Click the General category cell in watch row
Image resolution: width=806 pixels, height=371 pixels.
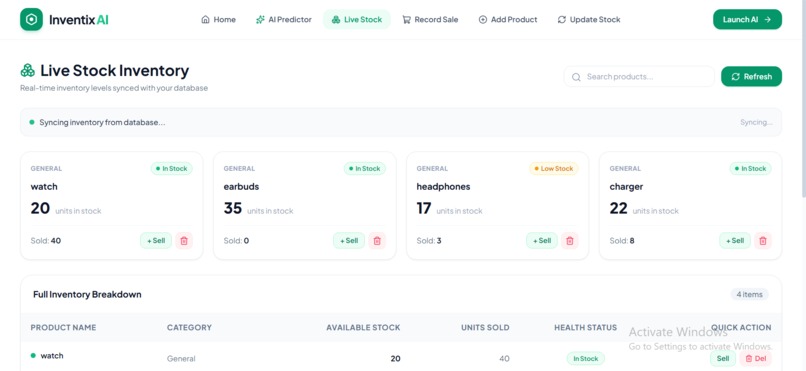coord(181,359)
